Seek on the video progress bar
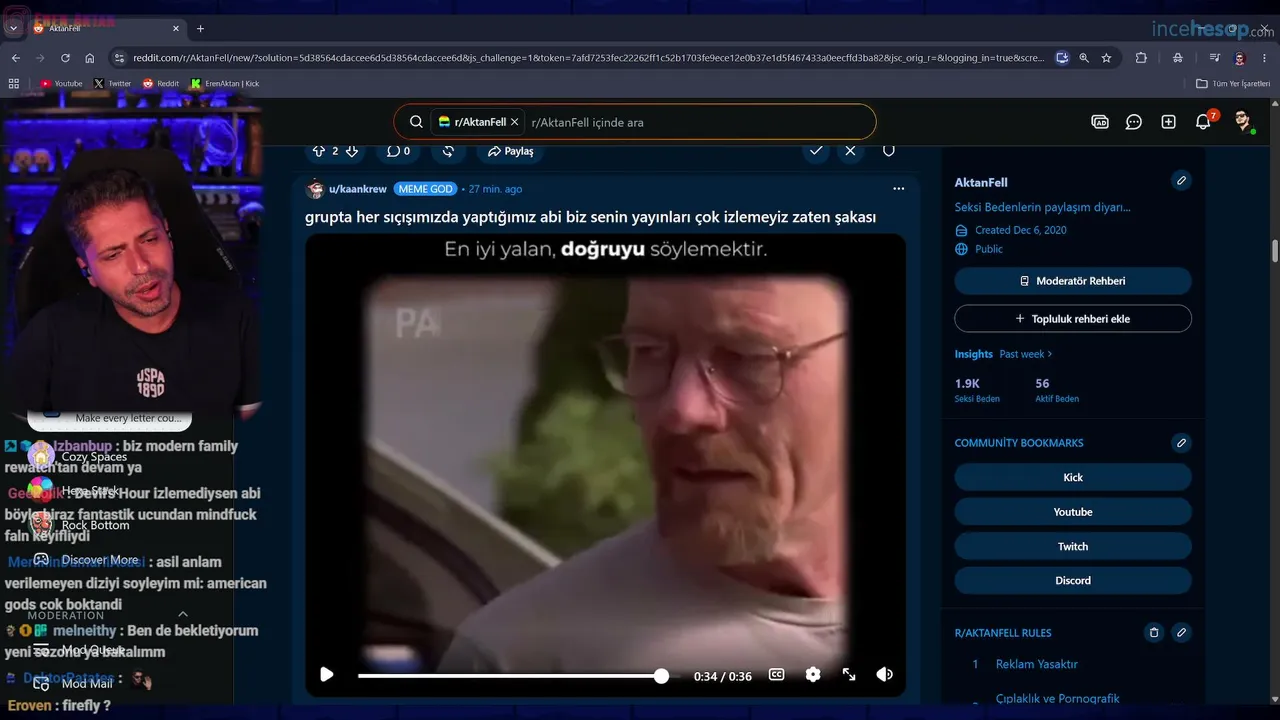This screenshot has height=720, width=1280. pos(513,676)
